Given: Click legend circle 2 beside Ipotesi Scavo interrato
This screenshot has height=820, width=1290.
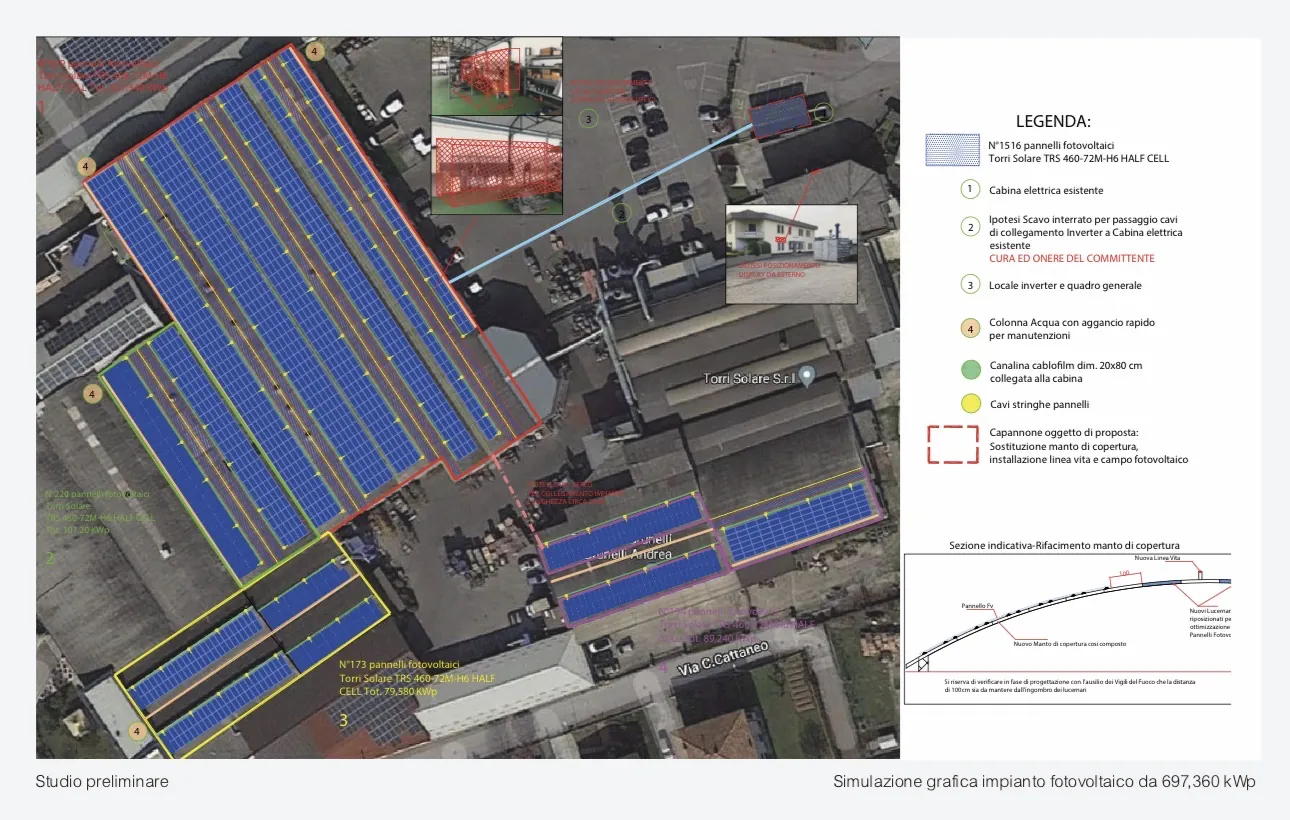Looking at the screenshot, I should 968,227.
